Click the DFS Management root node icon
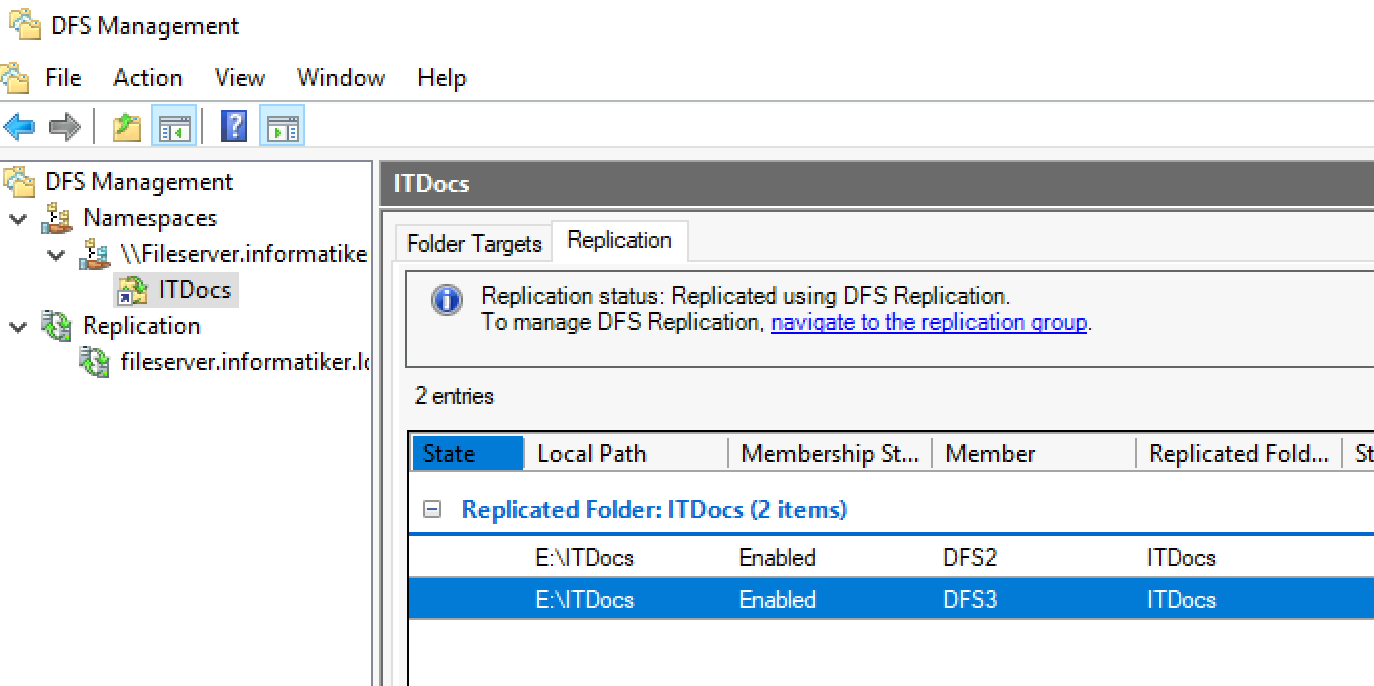This screenshot has width=1374, height=686. 19,182
